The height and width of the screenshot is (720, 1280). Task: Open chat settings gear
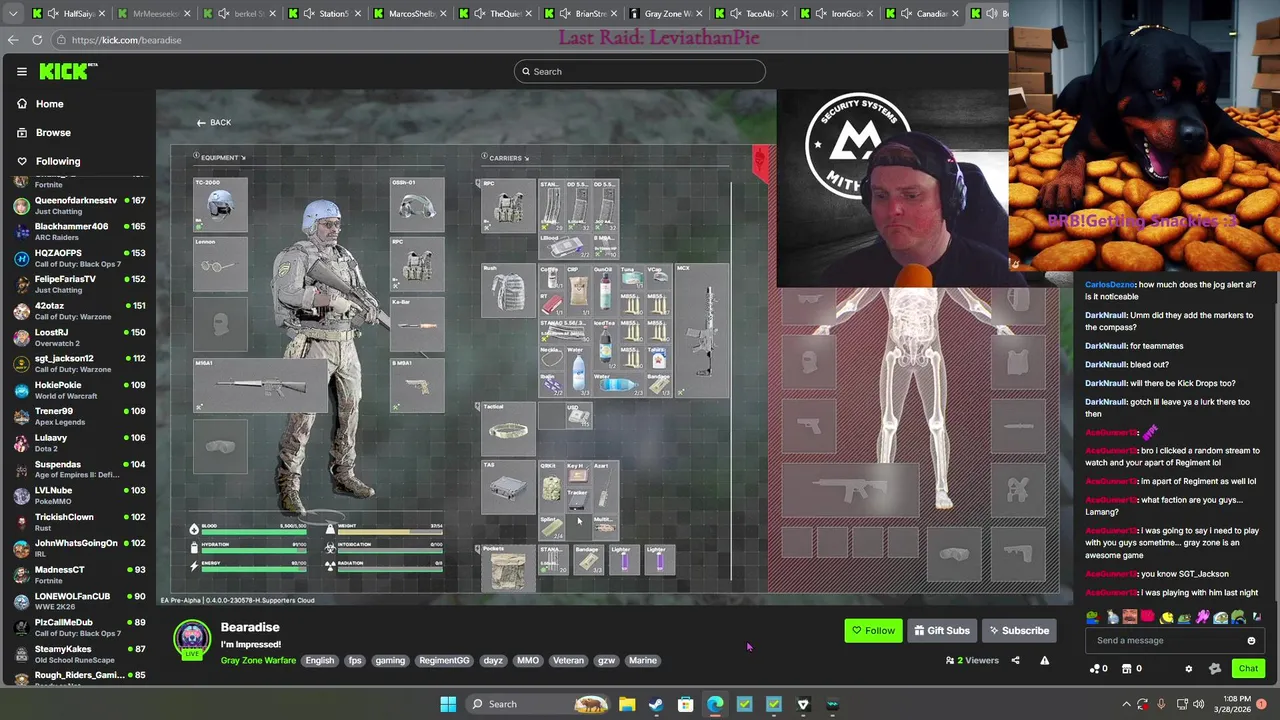pos(1188,669)
